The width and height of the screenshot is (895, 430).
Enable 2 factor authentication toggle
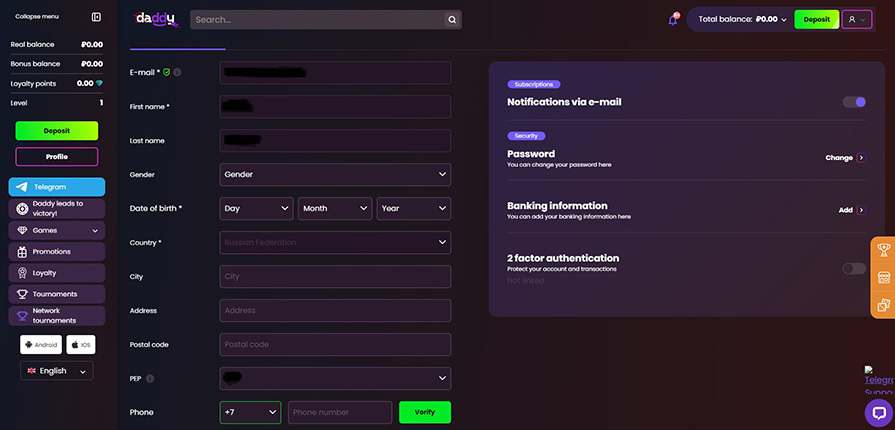tap(853, 268)
